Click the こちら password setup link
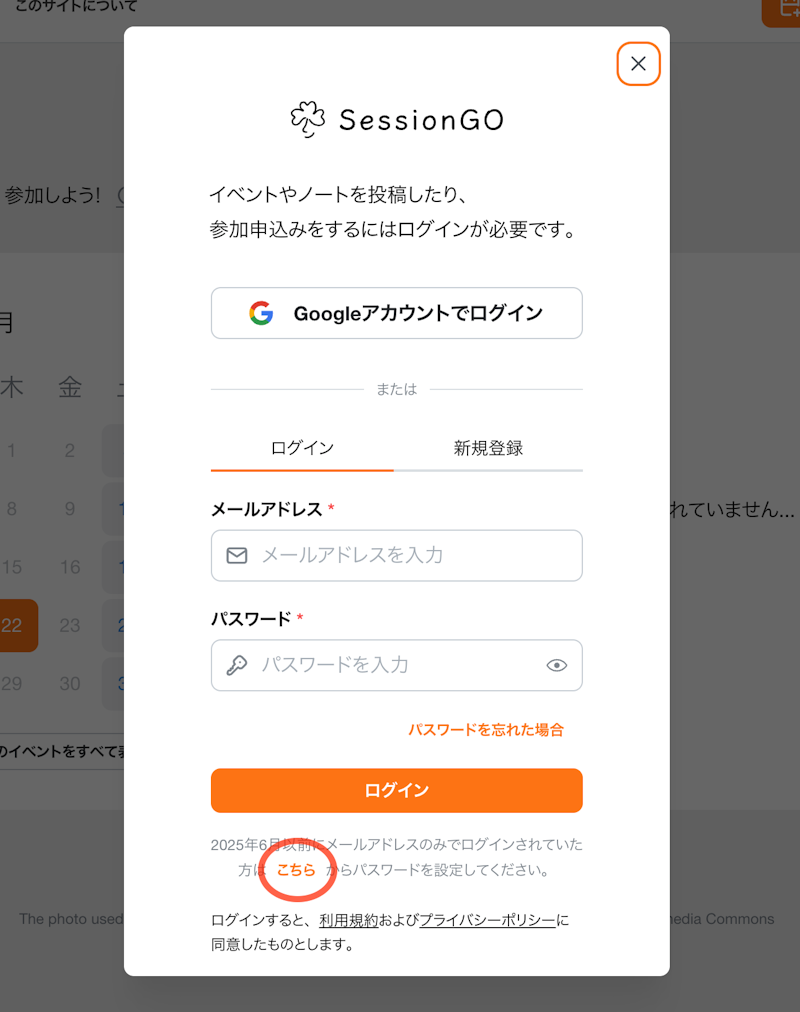 [296, 870]
